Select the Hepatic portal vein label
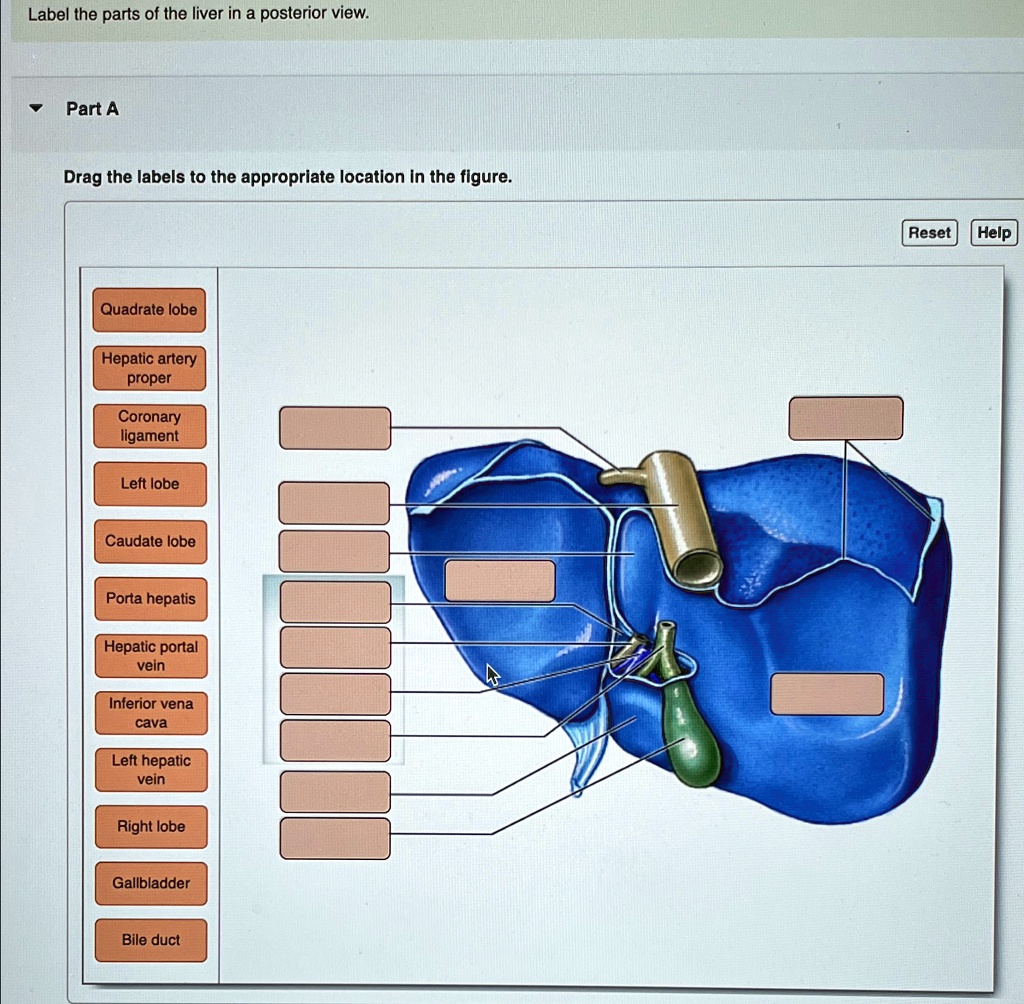The height and width of the screenshot is (1004, 1024). coord(150,655)
